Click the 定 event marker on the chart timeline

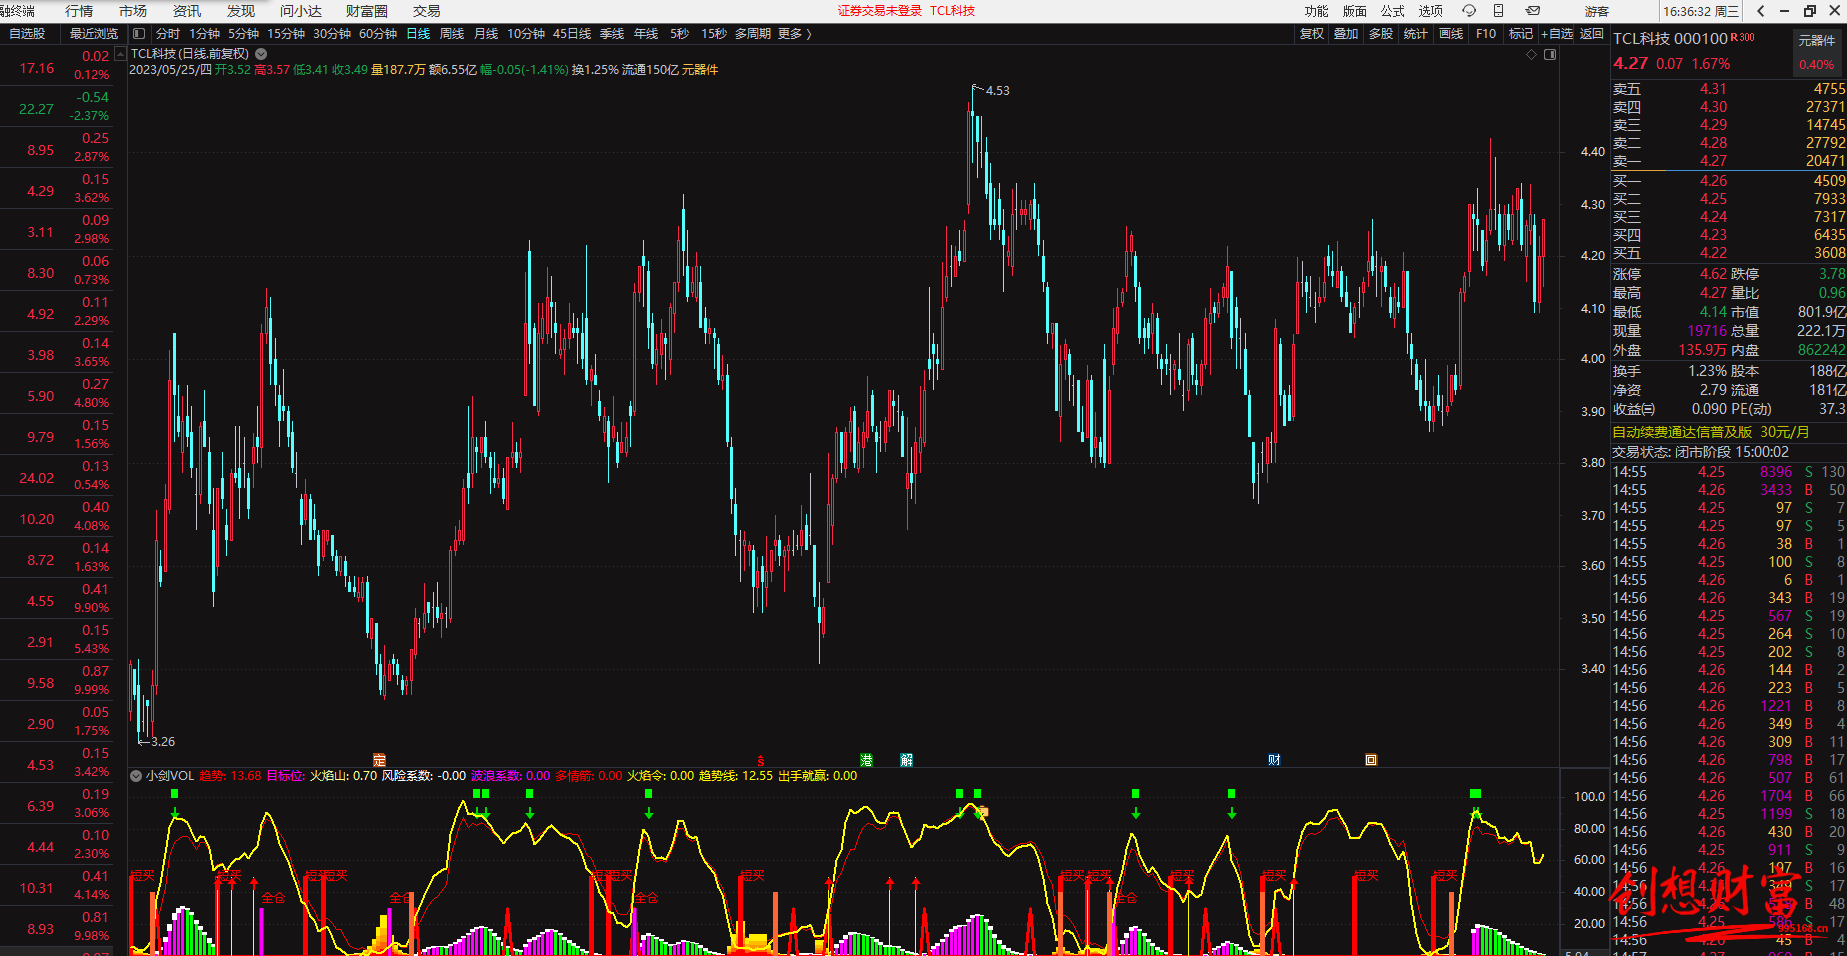coord(379,760)
